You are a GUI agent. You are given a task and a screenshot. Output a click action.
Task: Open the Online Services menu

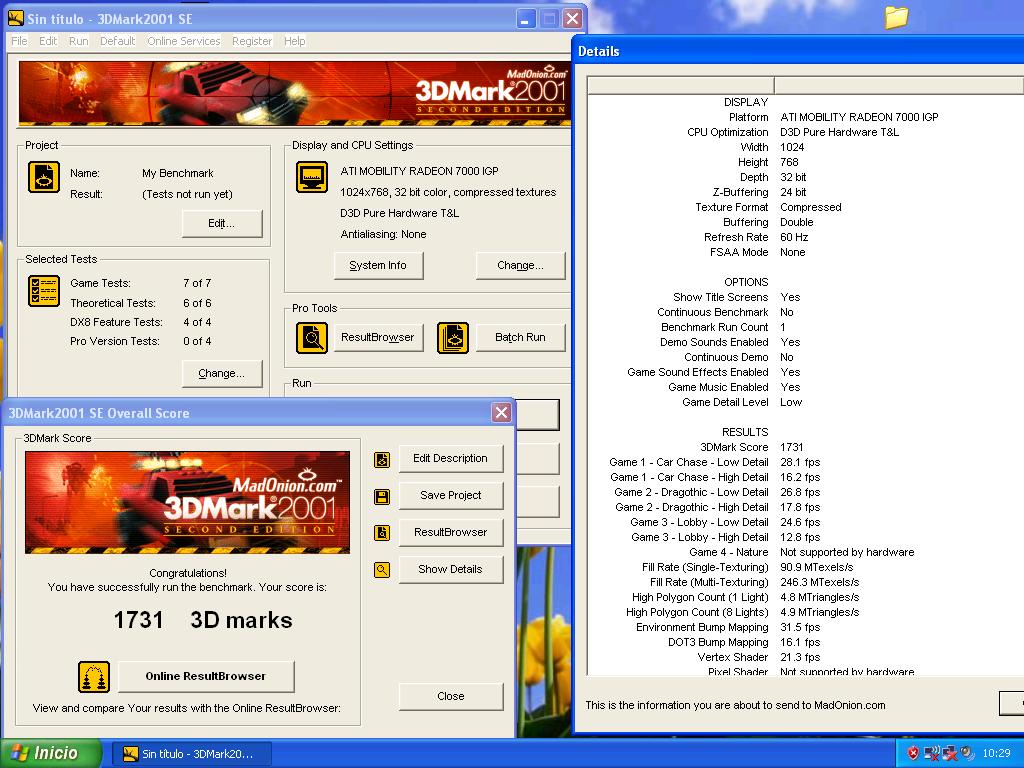[x=184, y=41]
